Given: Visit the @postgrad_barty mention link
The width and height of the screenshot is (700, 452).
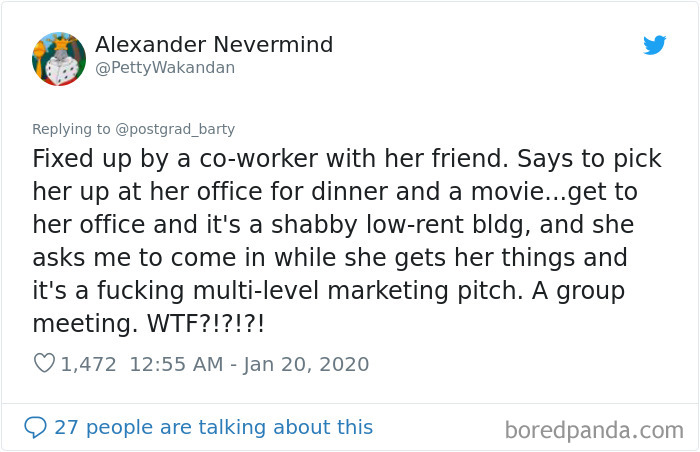Looking at the screenshot, I should point(175,129).
